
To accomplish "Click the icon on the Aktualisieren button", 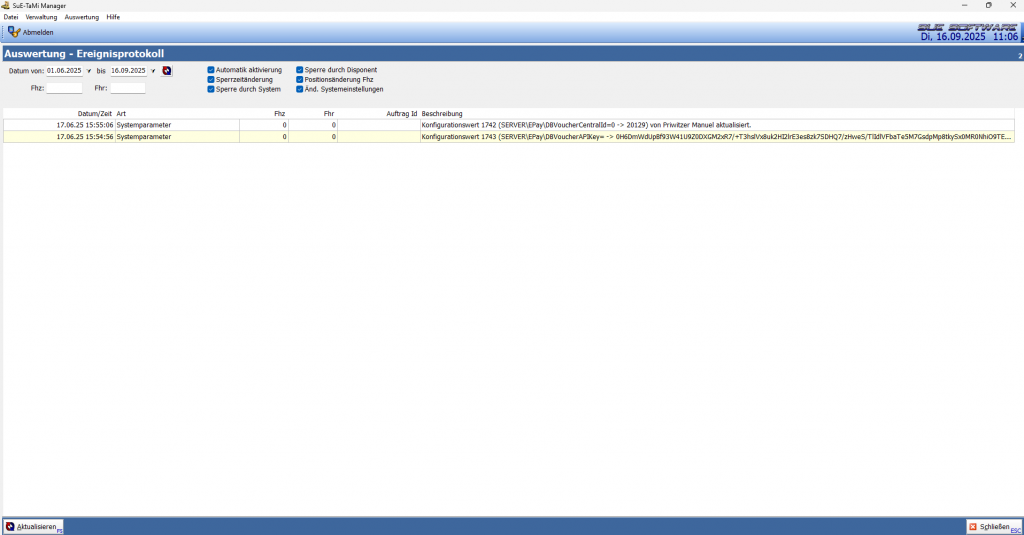I will [x=10, y=526].
